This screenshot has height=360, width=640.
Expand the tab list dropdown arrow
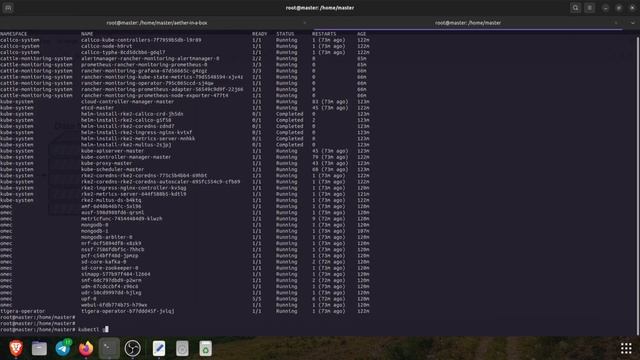(633, 23)
